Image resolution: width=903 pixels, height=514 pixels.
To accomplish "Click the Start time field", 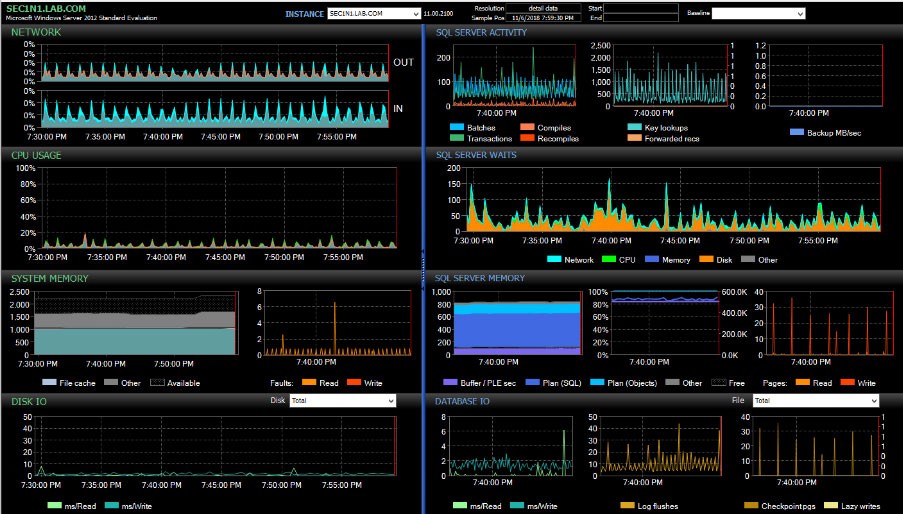I will pos(642,8).
